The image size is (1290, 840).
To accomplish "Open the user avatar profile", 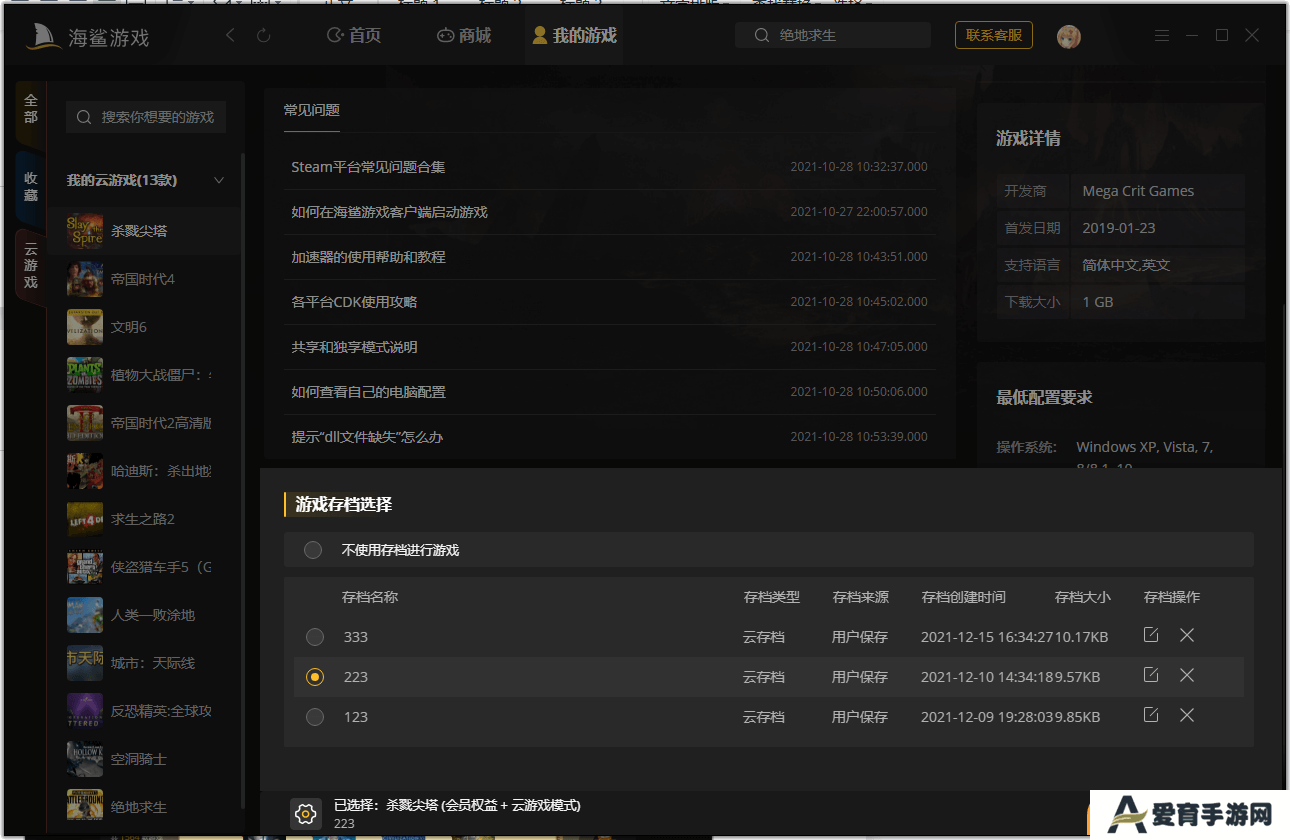I will (x=1068, y=36).
